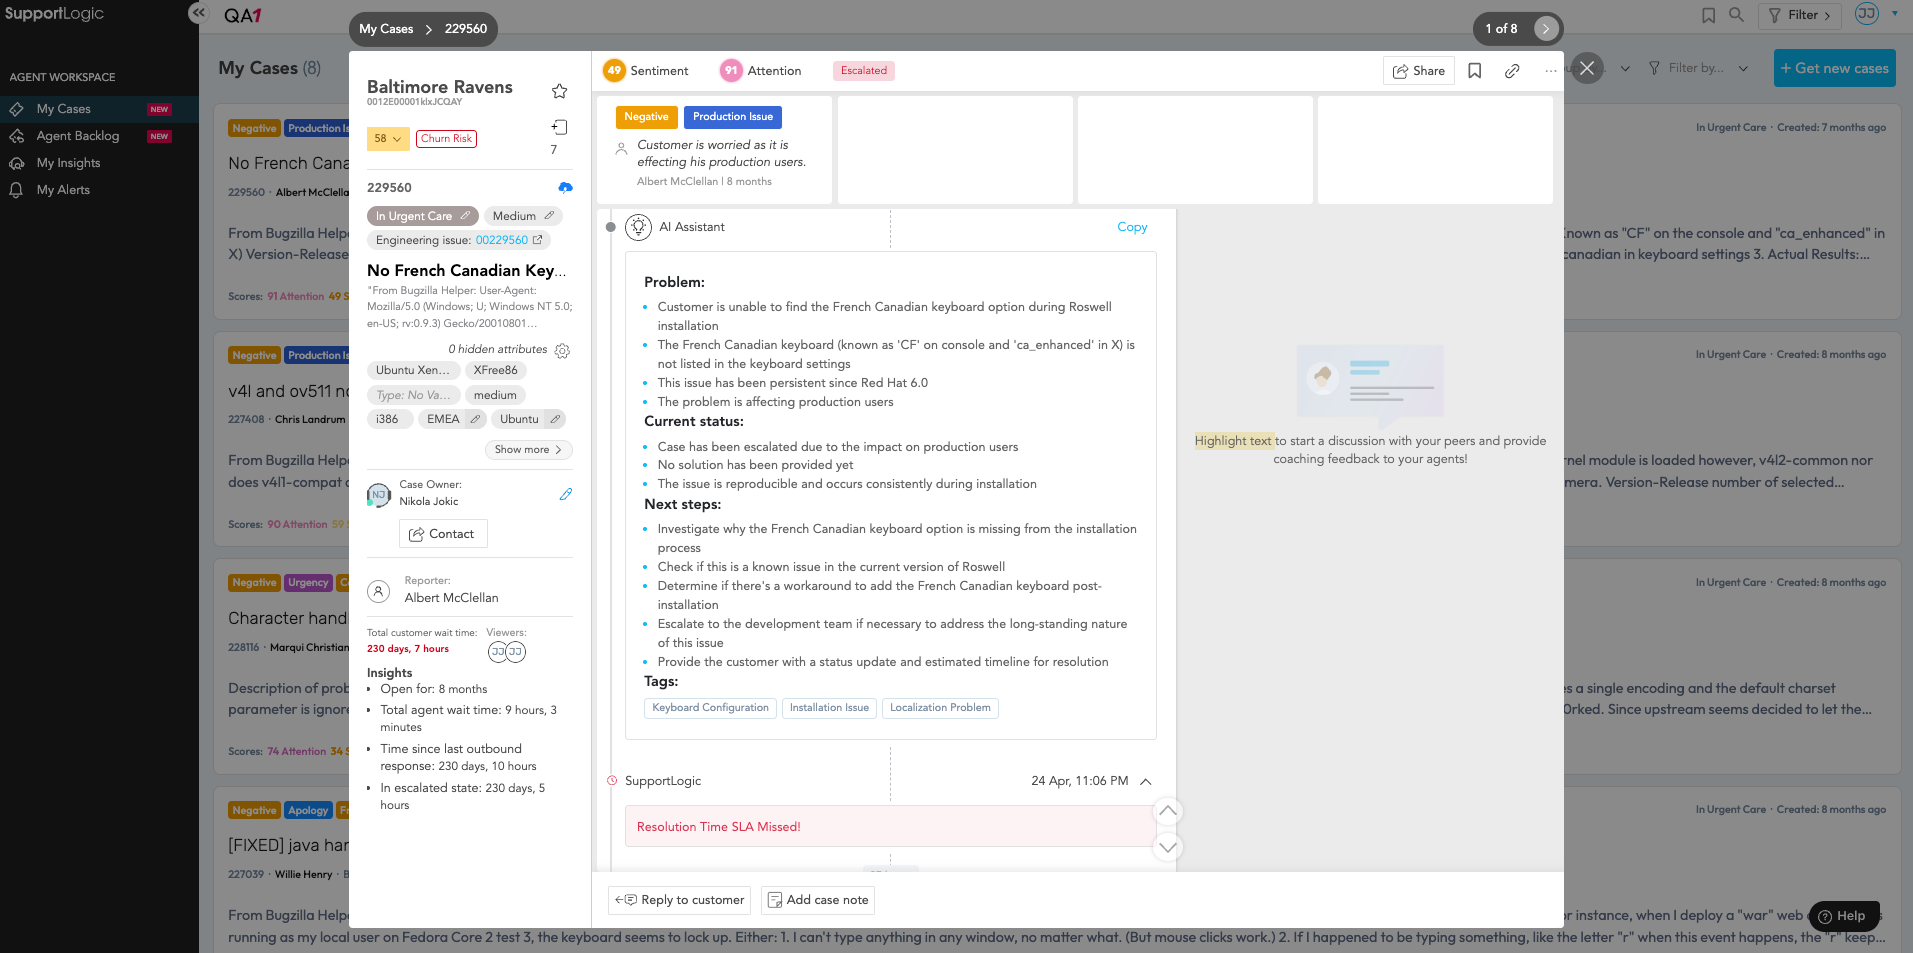Copy the case link icon
Viewport: 1913px width, 953px height.
pyautogui.click(x=1512, y=70)
